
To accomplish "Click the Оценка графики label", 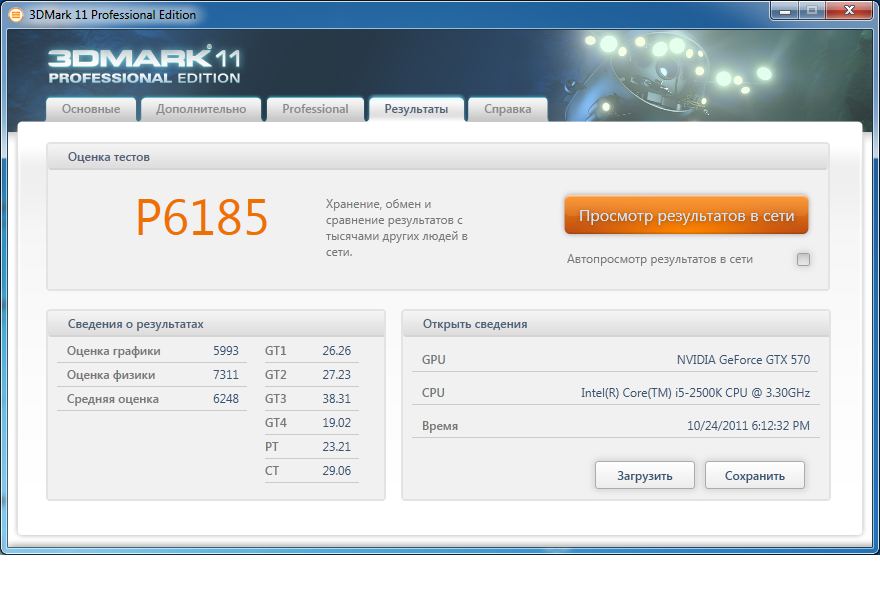I will click(113, 351).
